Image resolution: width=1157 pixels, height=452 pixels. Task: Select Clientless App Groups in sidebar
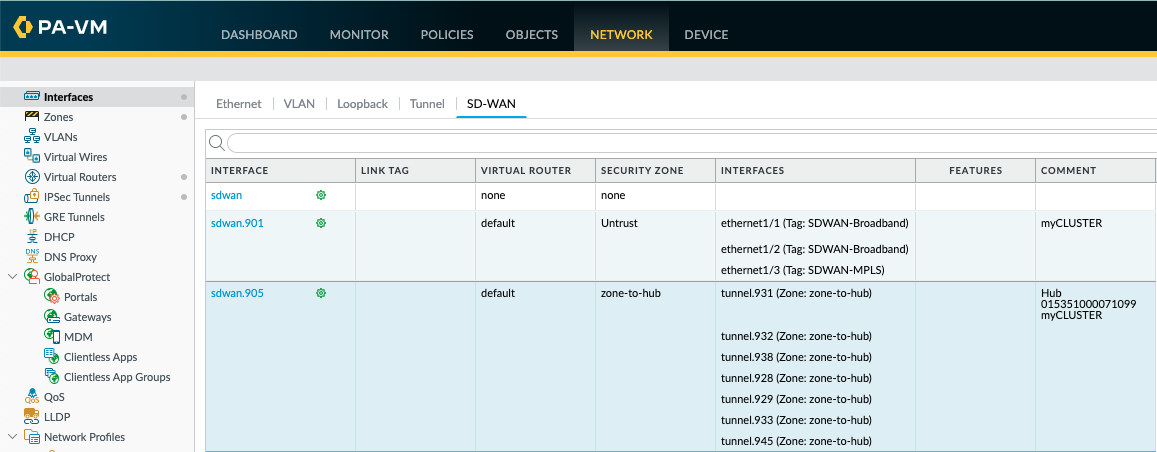[117, 377]
